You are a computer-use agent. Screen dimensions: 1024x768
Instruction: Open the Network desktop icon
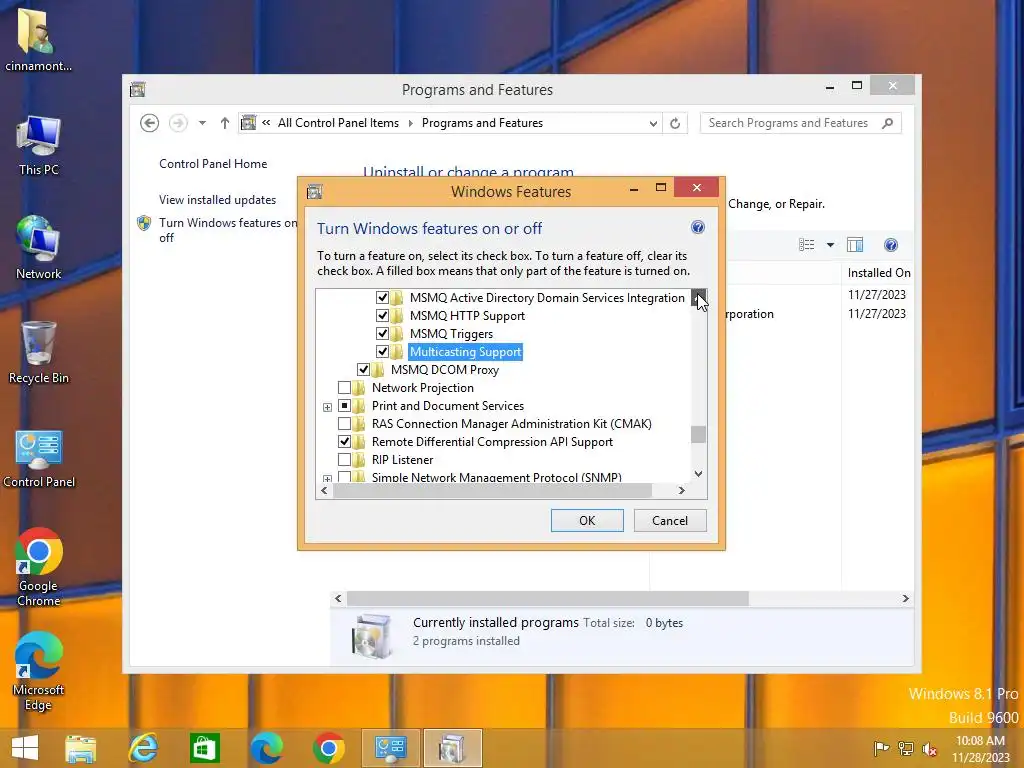[x=38, y=248]
